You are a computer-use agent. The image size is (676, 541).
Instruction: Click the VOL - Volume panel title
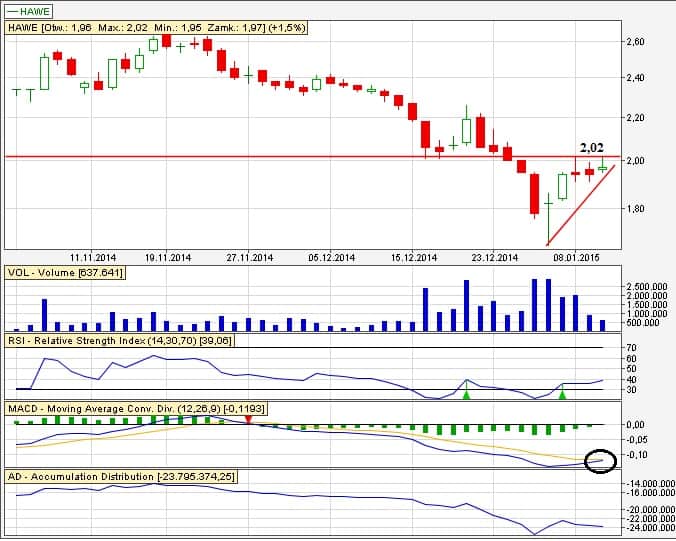(x=65, y=272)
